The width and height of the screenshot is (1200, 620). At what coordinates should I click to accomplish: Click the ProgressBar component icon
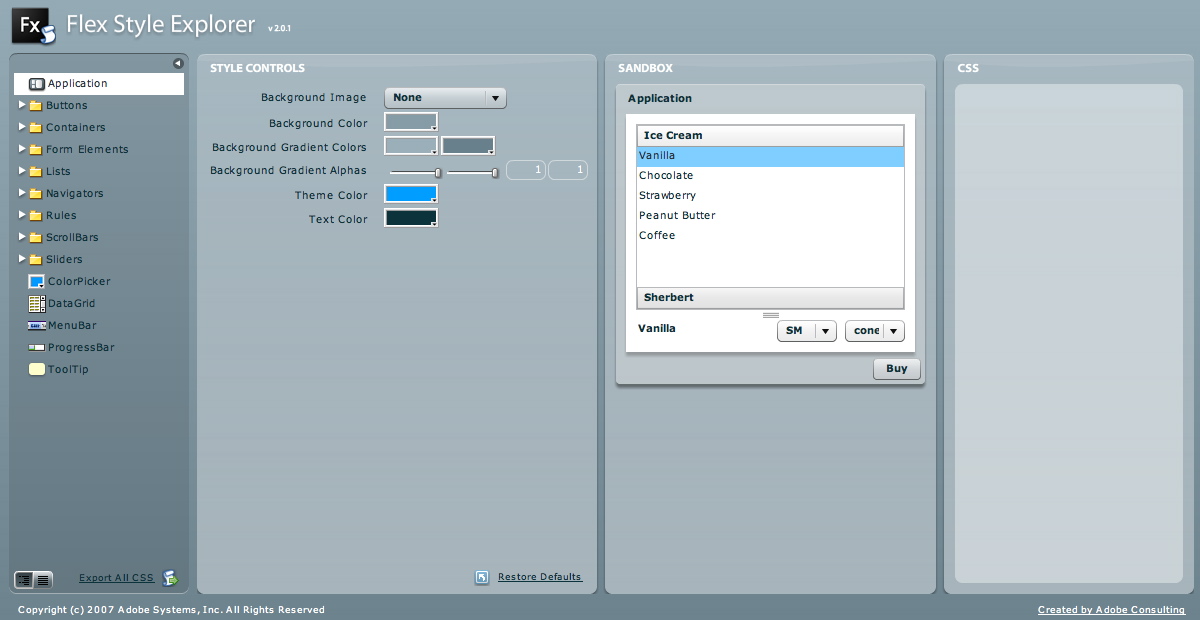click(37, 348)
